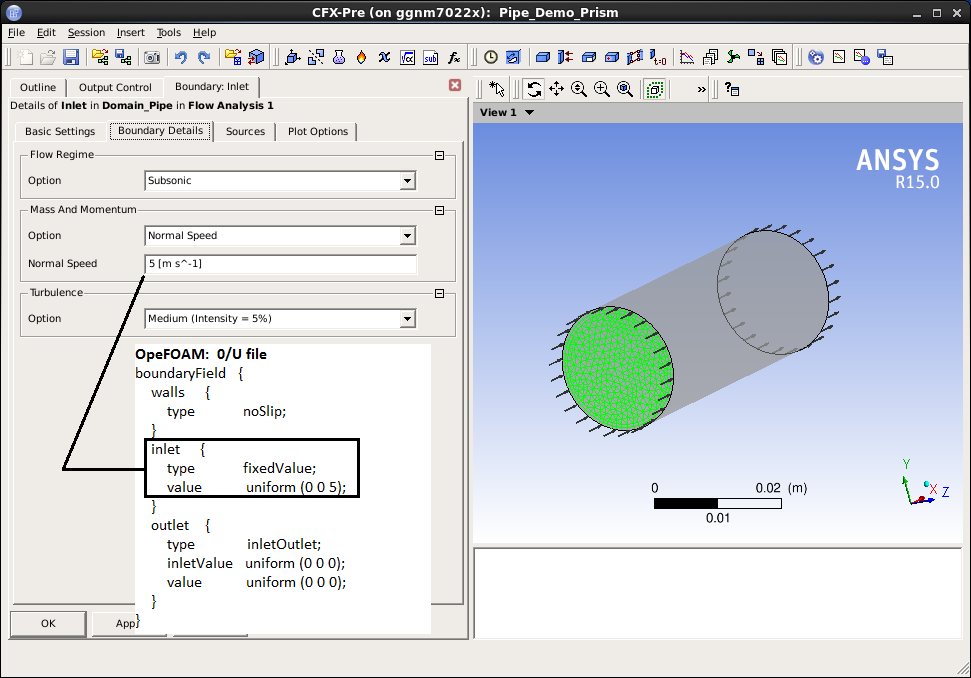Collapse the Turbulence group
The height and width of the screenshot is (678, 971).
[439, 293]
